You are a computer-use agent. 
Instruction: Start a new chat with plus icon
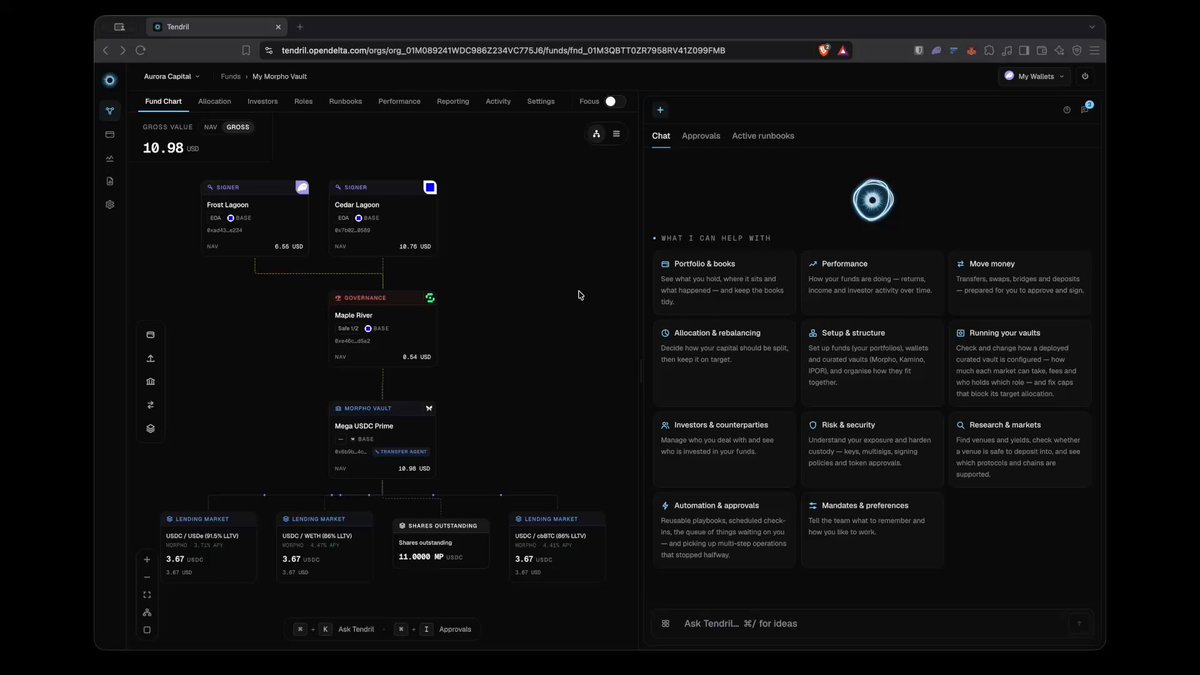click(660, 110)
